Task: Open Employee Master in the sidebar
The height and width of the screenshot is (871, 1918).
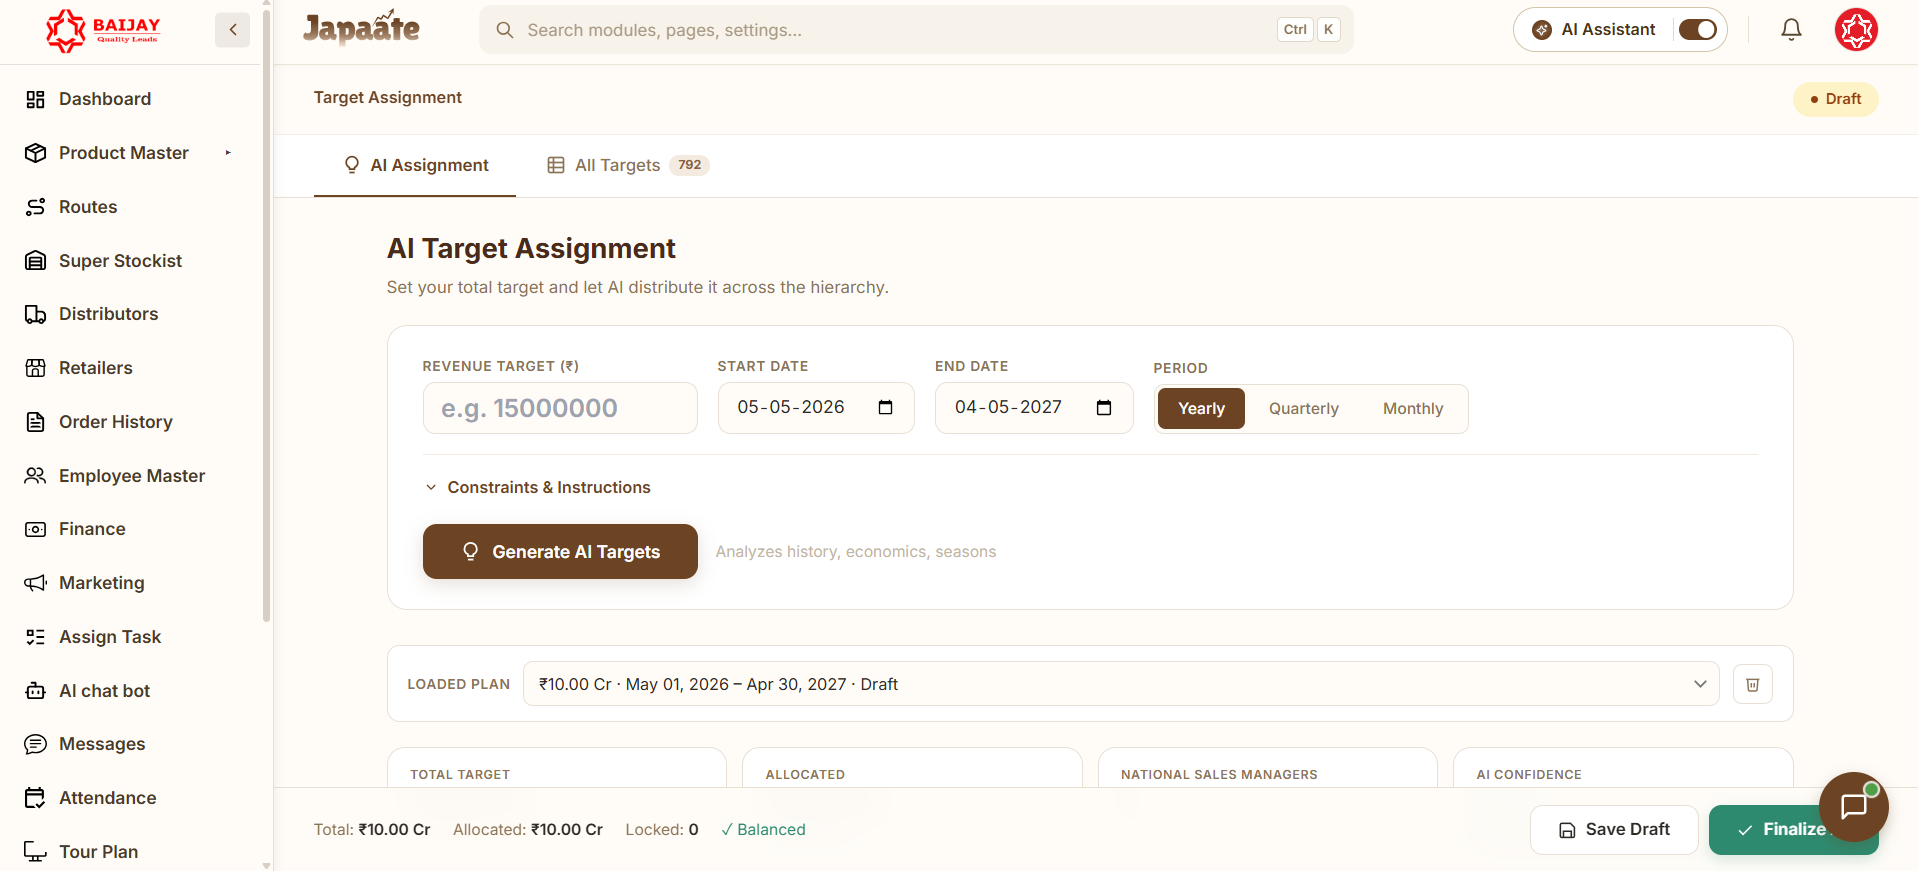Action: click(x=132, y=476)
